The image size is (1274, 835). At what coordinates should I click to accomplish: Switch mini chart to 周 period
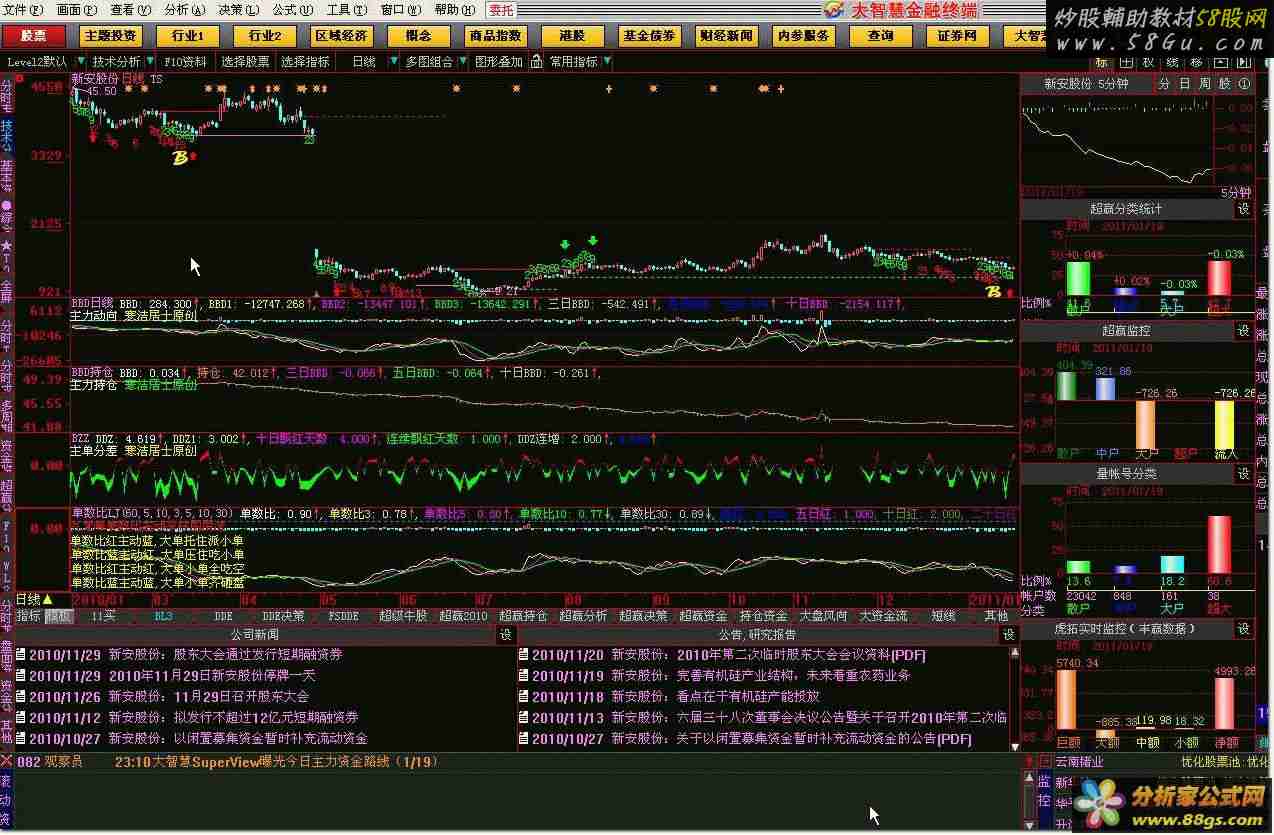point(1205,84)
